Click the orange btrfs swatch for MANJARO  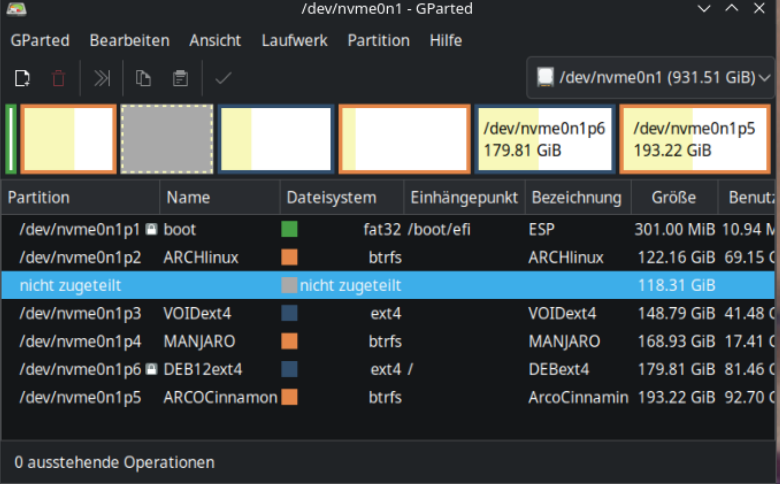pyautogui.click(x=290, y=341)
